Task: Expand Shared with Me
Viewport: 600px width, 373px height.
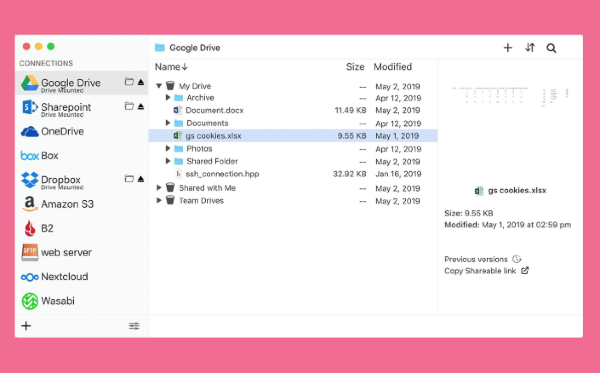Action: pyautogui.click(x=159, y=188)
